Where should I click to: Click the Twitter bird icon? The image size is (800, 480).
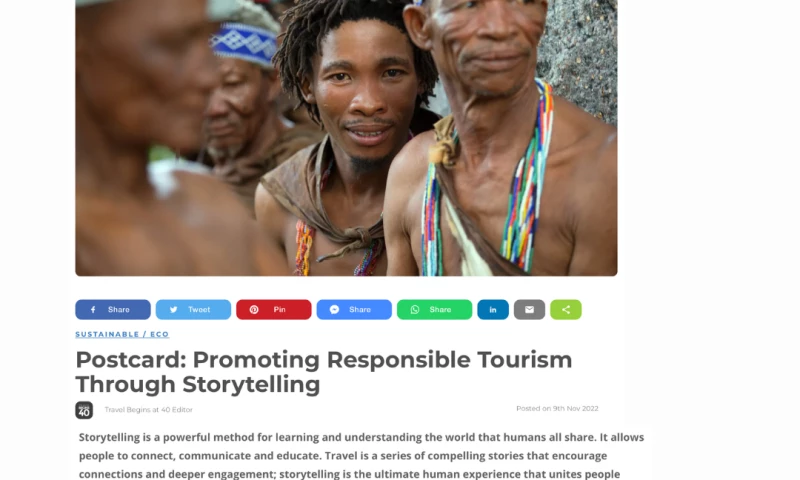(x=173, y=310)
